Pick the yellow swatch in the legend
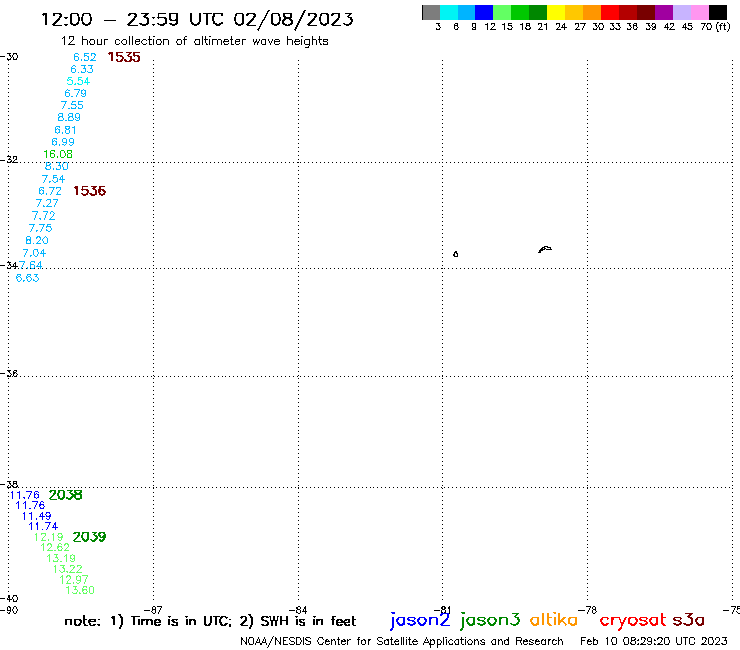 point(556,12)
